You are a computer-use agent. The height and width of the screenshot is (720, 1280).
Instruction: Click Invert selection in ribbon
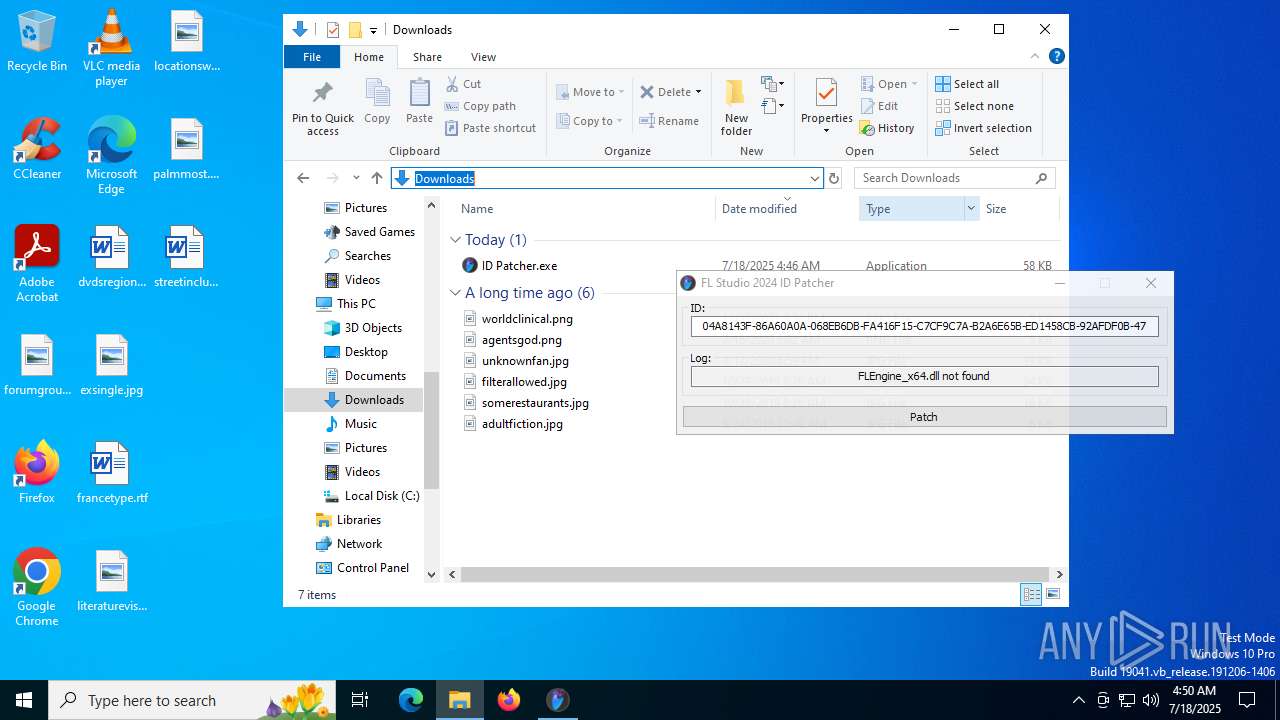click(983, 128)
